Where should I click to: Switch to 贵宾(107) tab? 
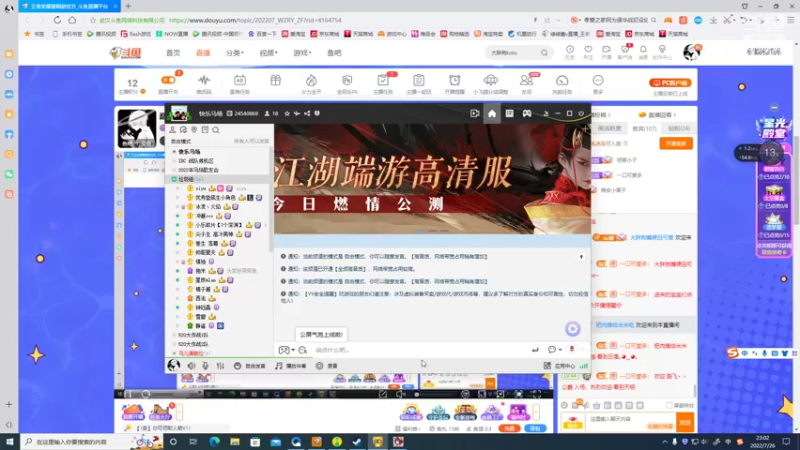pyautogui.click(x=644, y=129)
